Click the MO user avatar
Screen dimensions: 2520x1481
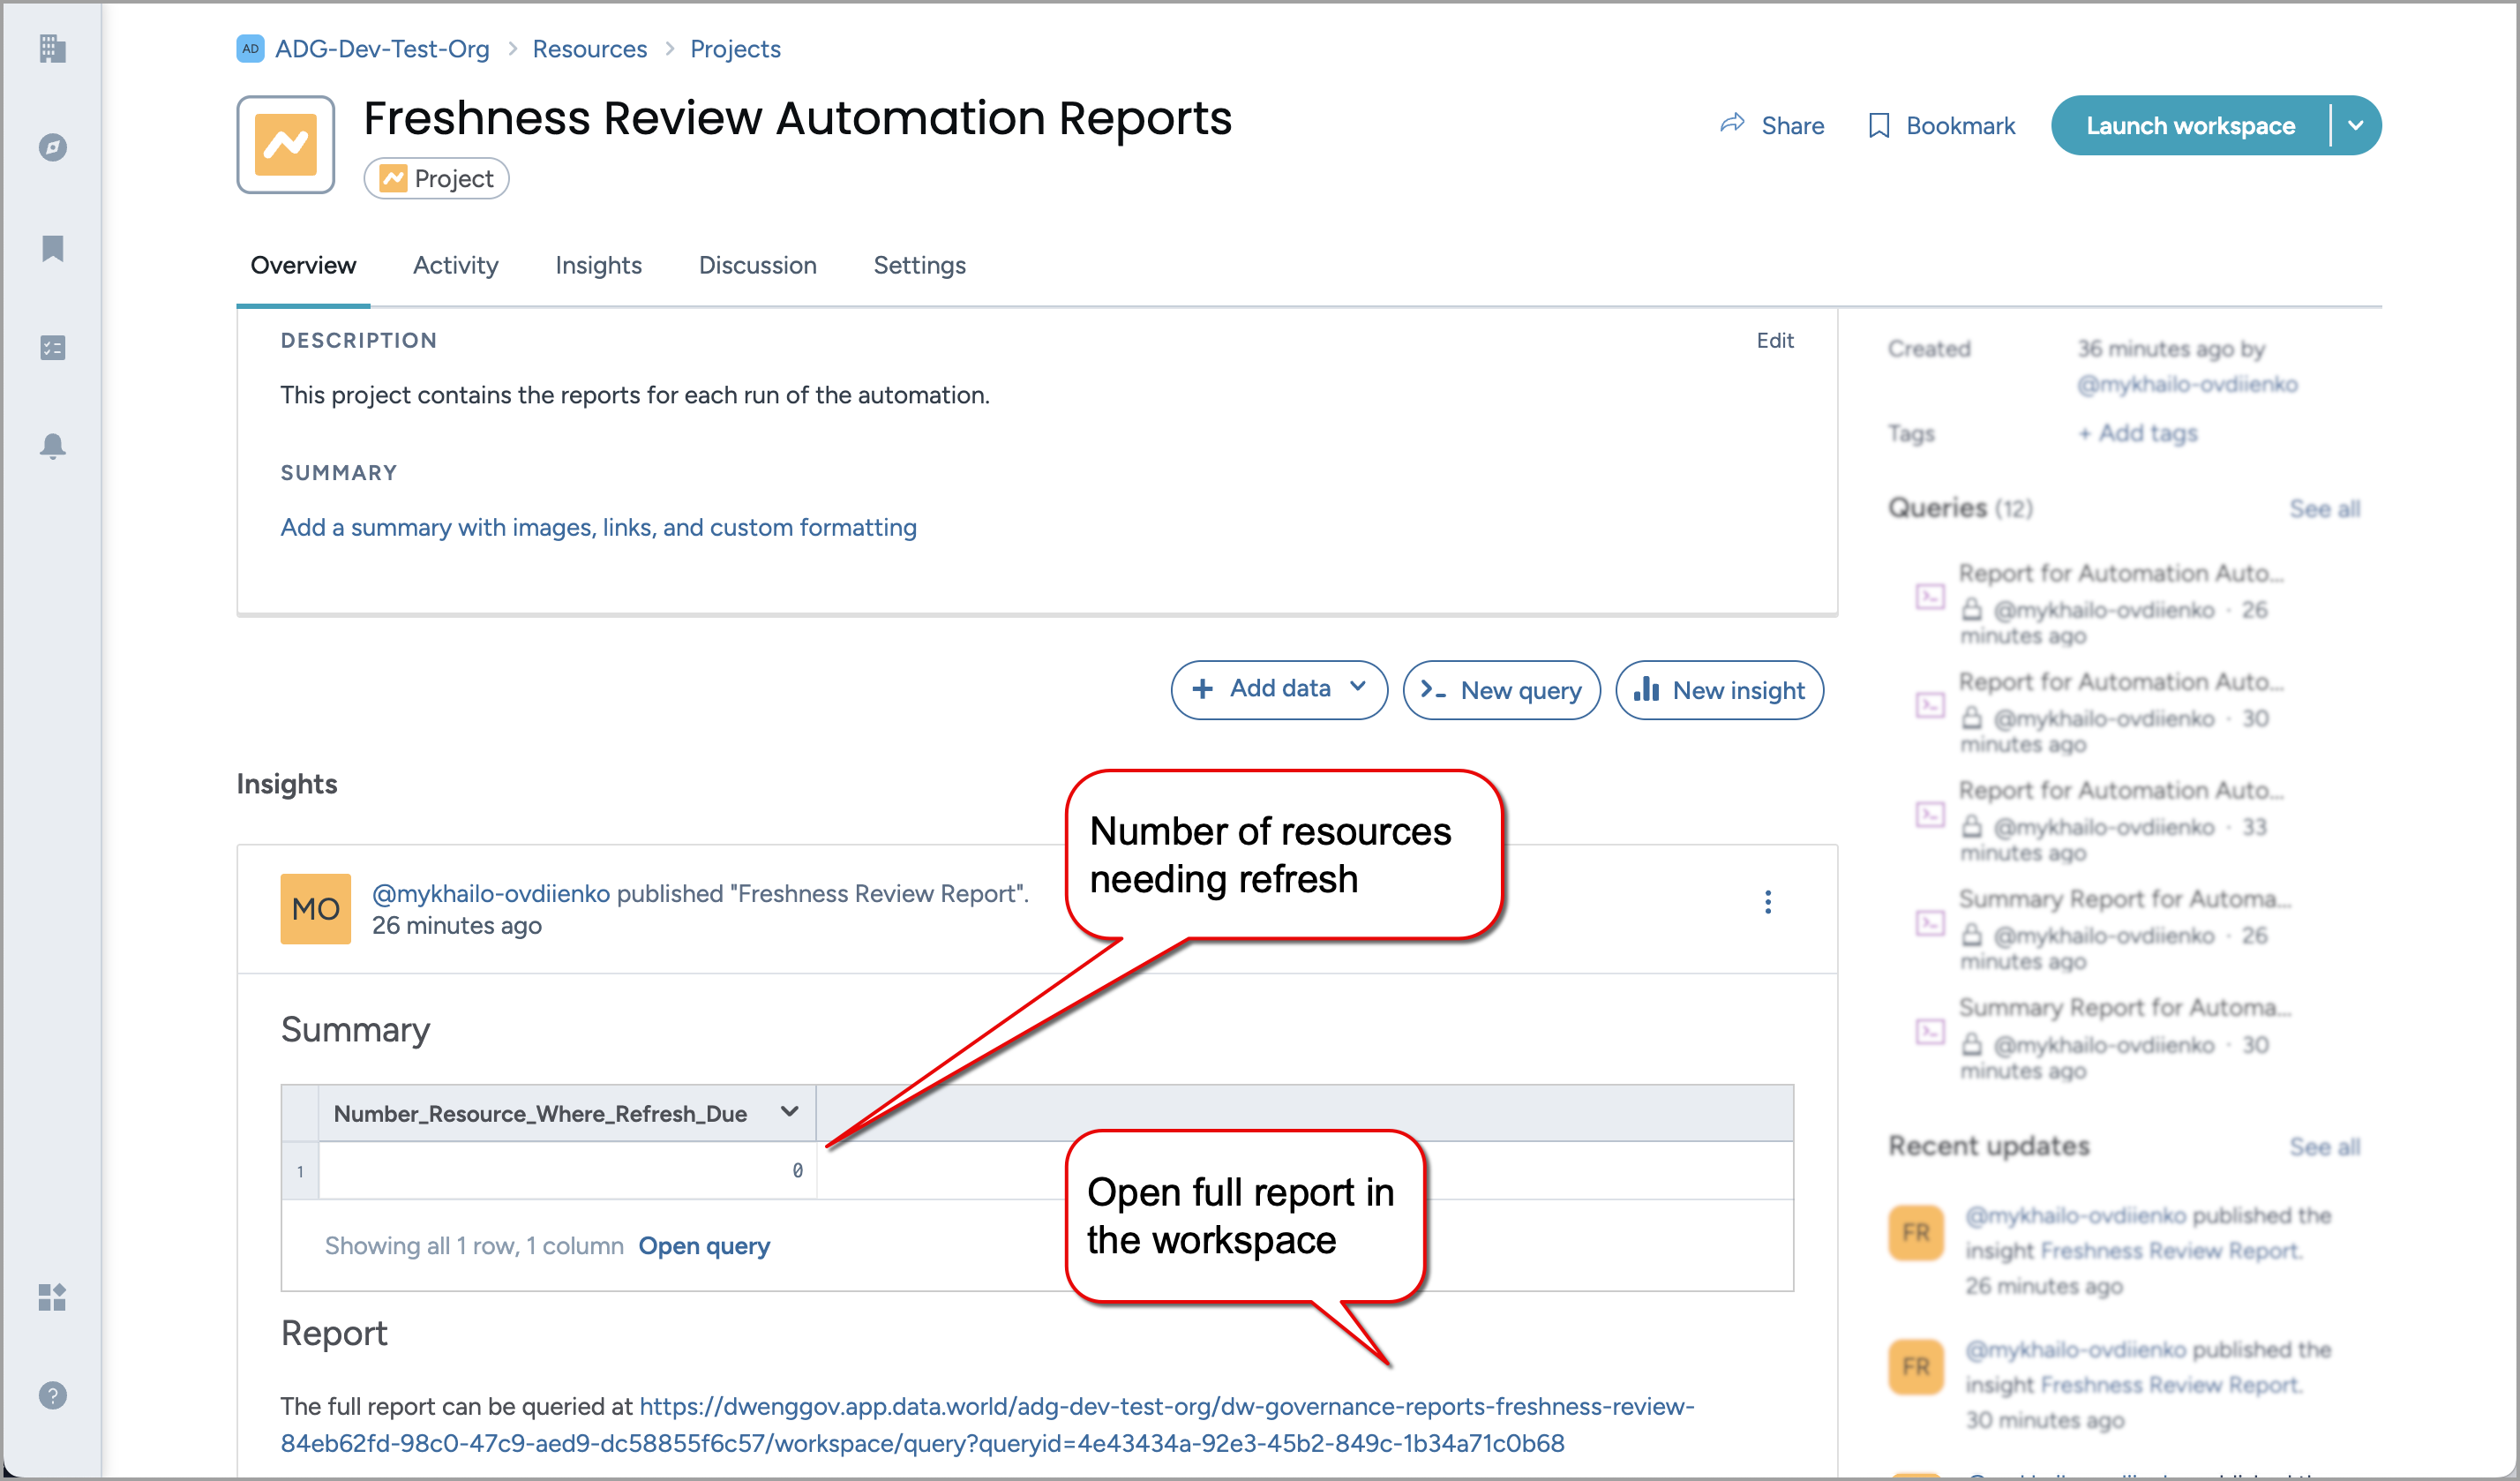(x=315, y=908)
